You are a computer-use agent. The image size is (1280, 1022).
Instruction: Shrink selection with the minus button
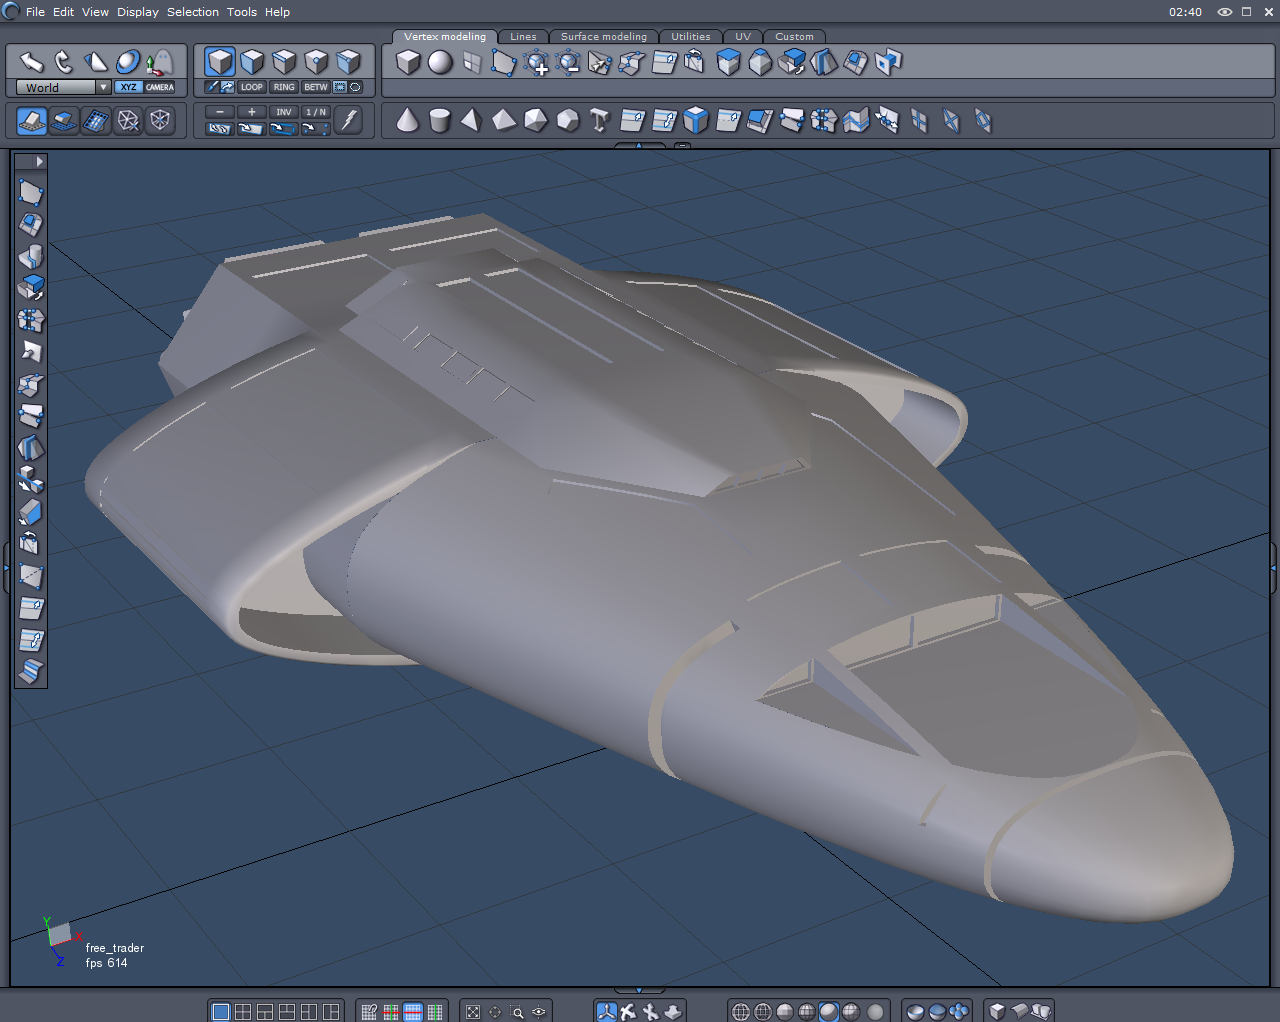pos(220,112)
